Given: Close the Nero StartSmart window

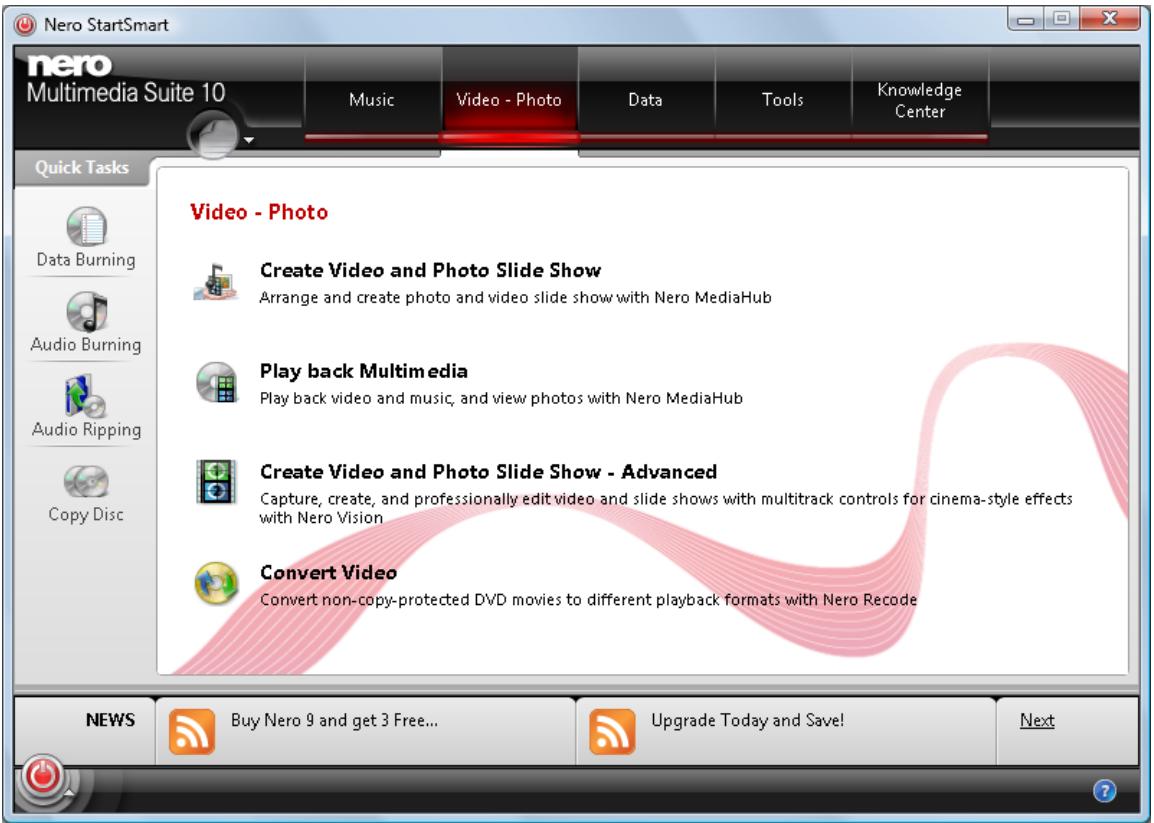Looking at the screenshot, I should (1111, 19).
